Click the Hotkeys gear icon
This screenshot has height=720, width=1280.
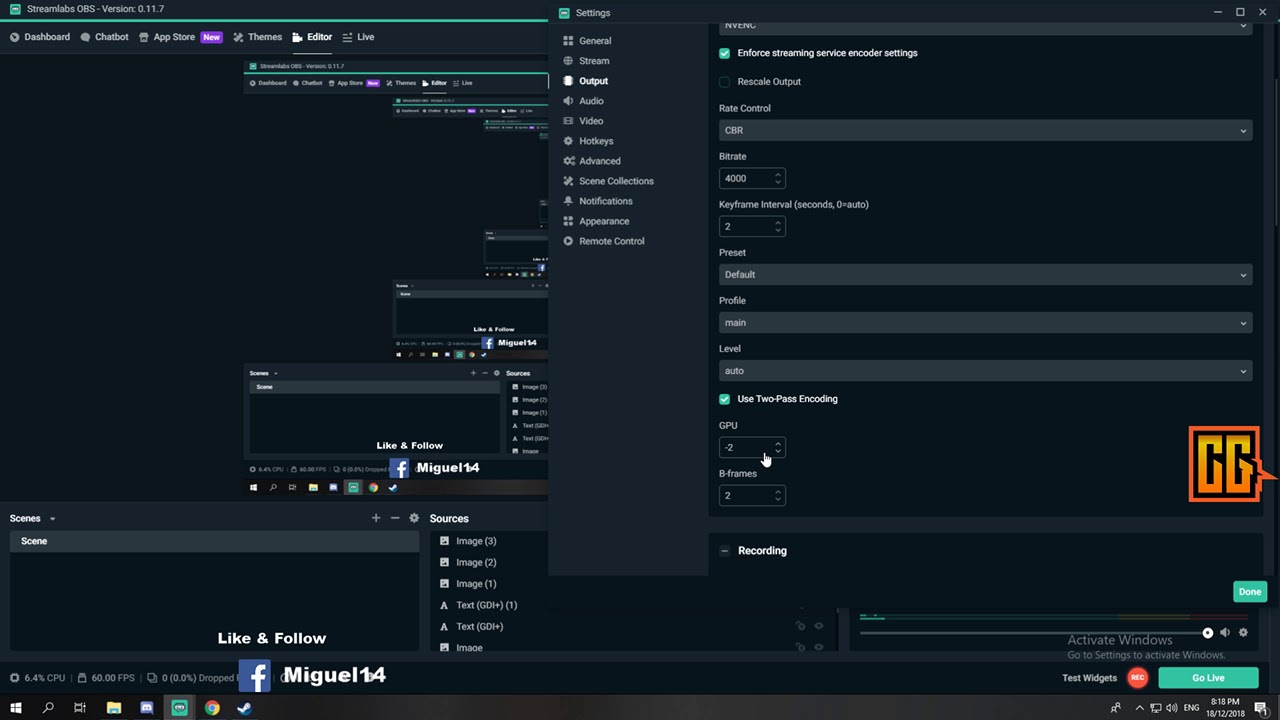568,141
